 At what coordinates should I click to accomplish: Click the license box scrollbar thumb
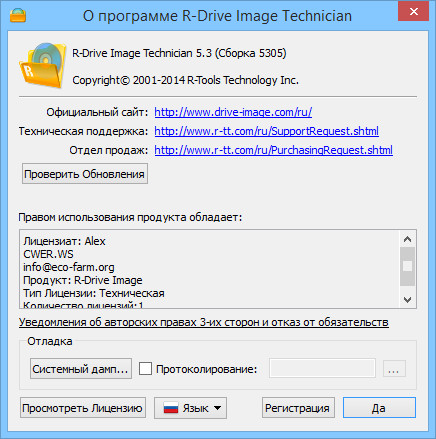(407, 266)
